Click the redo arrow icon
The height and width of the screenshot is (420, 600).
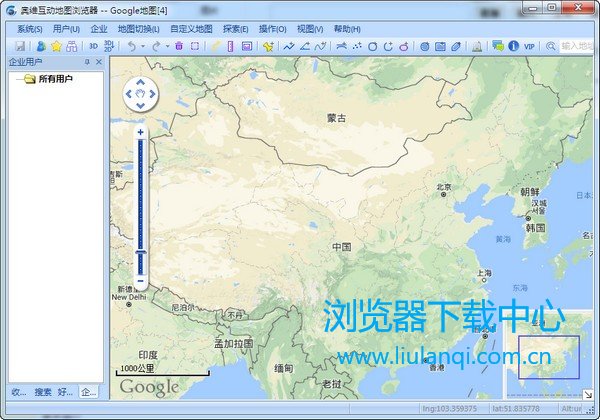pyautogui.click(x=156, y=46)
